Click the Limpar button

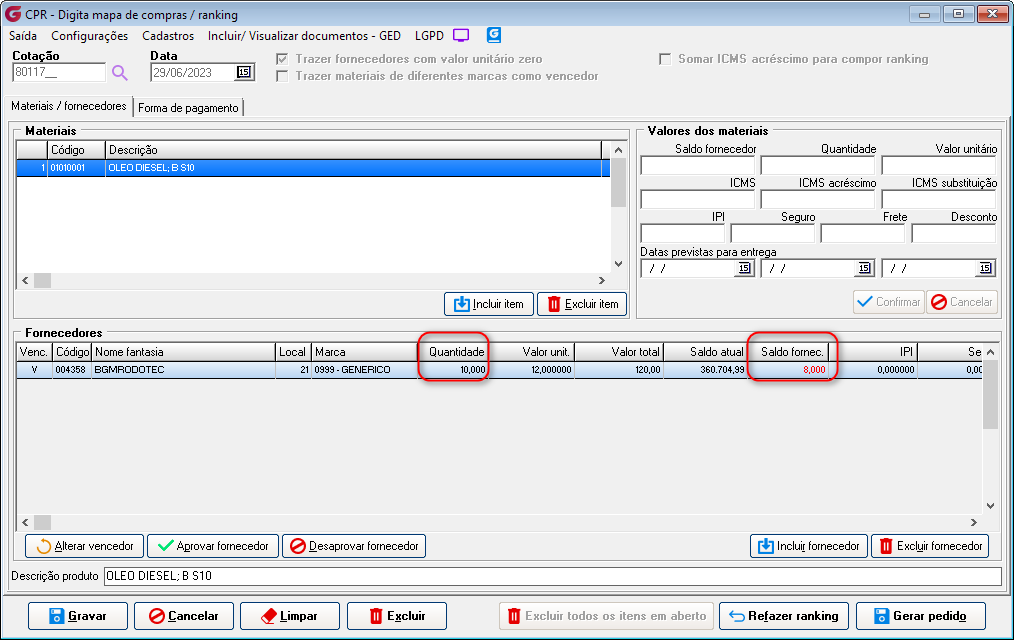point(290,616)
